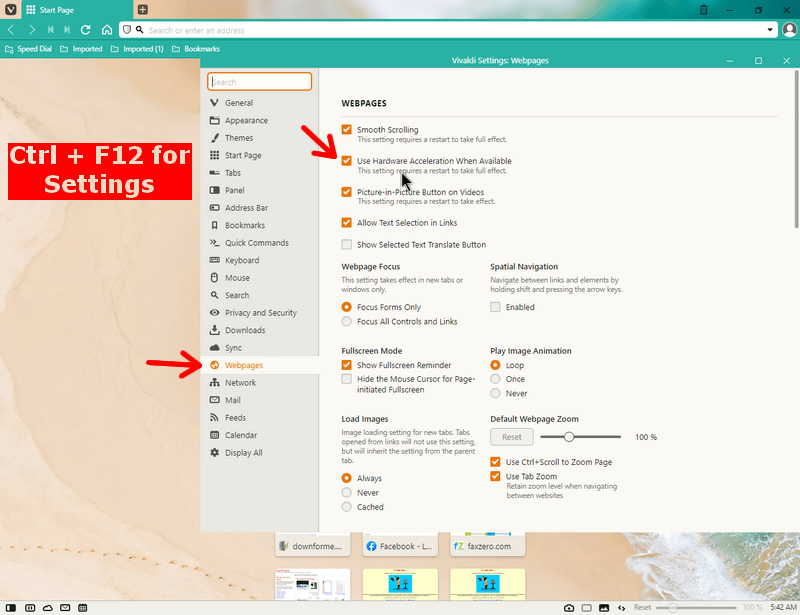Enable Show Selected Text Translate Button

pyautogui.click(x=346, y=244)
